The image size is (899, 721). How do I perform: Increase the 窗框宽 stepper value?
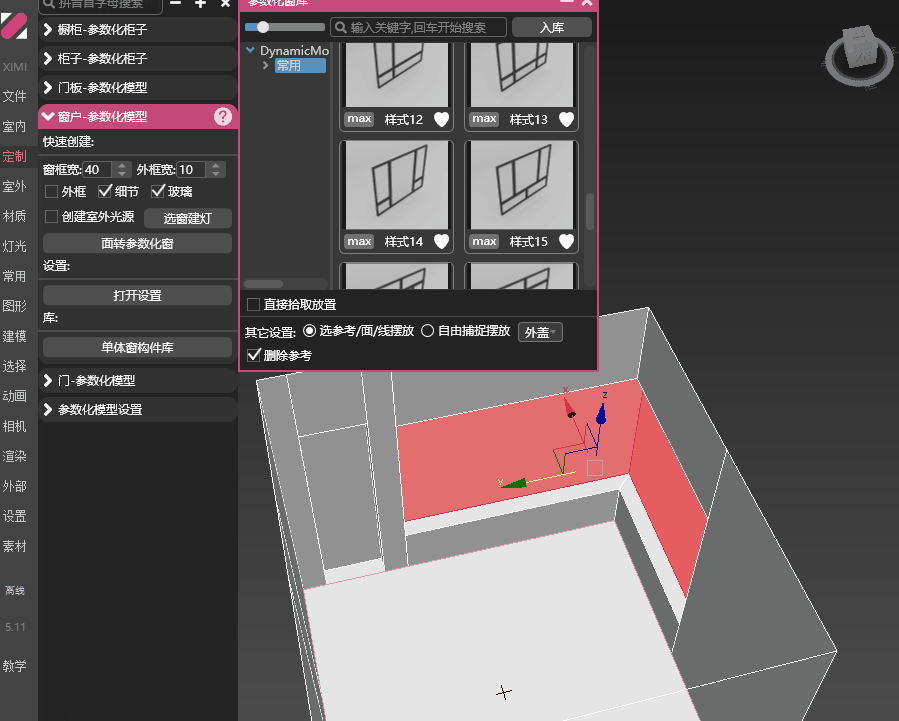pos(122,166)
